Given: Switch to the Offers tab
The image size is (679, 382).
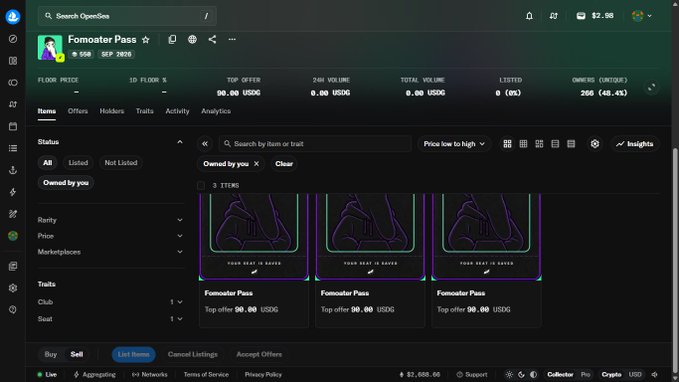Looking at the screenshot, I should (x=78, y=111).
